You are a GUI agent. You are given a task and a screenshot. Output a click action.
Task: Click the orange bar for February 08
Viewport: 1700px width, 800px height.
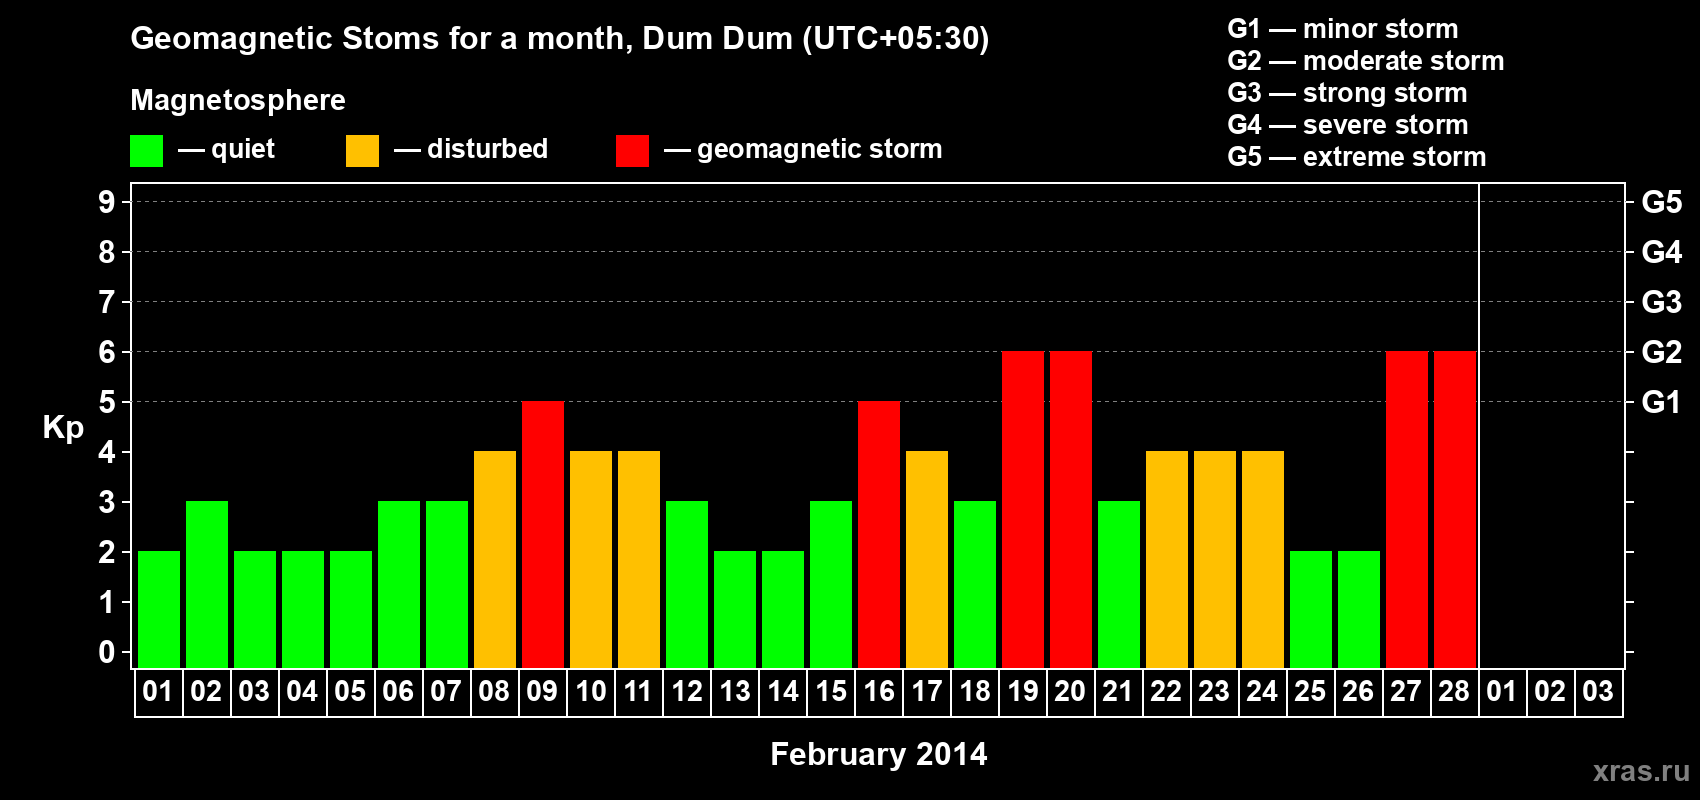click(495, 560)
